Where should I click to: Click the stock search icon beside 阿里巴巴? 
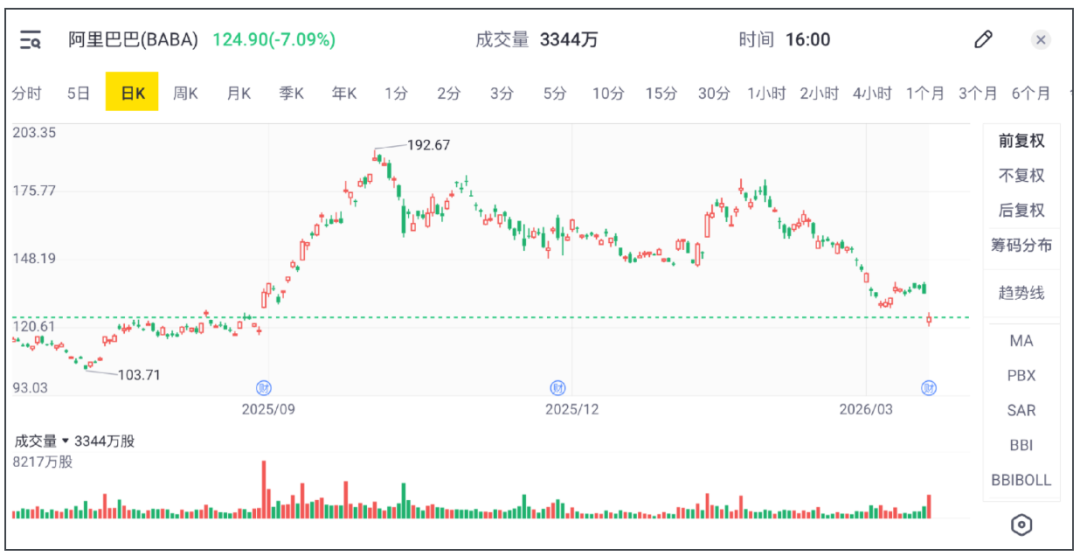(31, 40)
